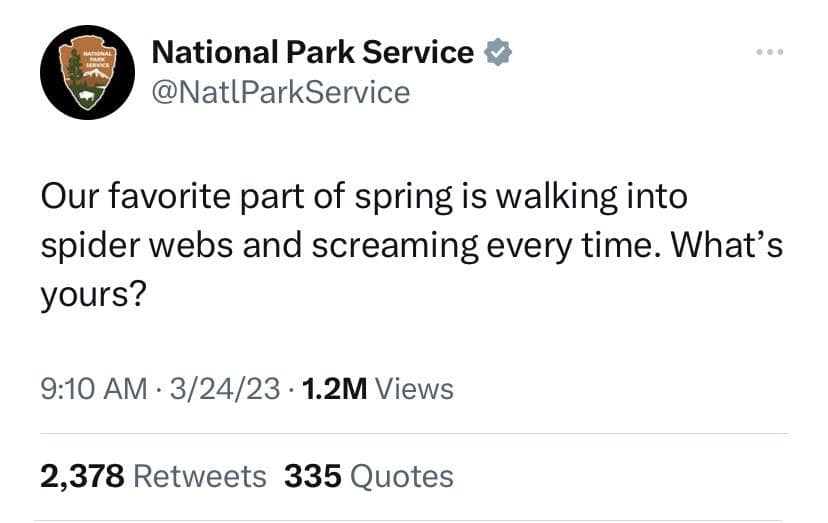Click the 2,378 retweet count number
Image resolution: width=828 pixels, height=523 pixels.
(x=82, y=476)
